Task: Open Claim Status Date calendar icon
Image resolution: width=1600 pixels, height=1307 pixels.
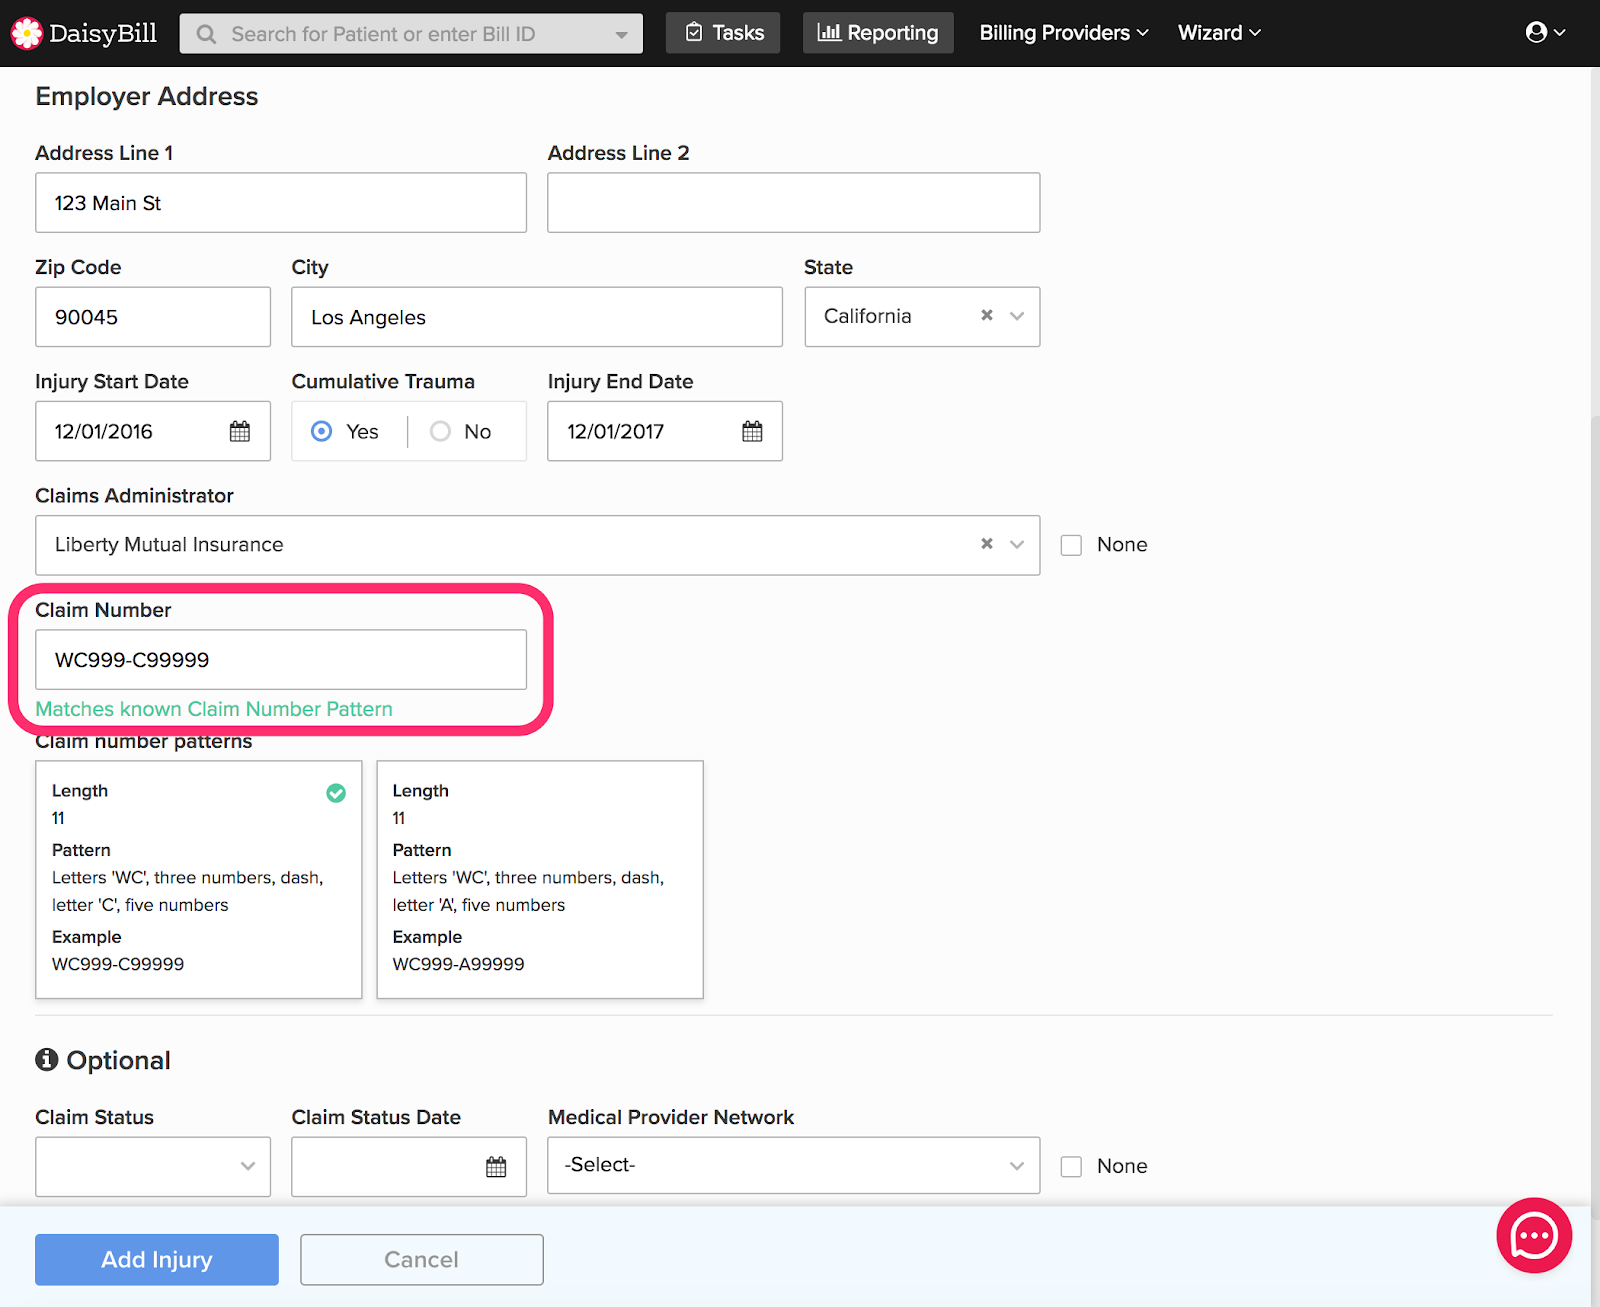Action: click(x=496, y=1166)
